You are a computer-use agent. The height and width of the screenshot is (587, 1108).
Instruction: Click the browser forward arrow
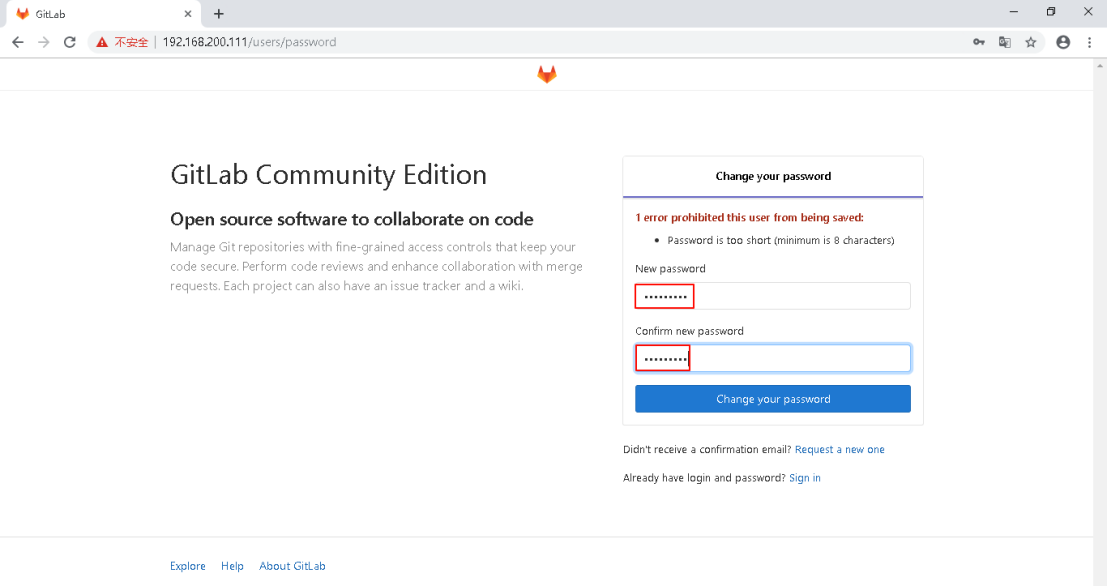[44, 42]
